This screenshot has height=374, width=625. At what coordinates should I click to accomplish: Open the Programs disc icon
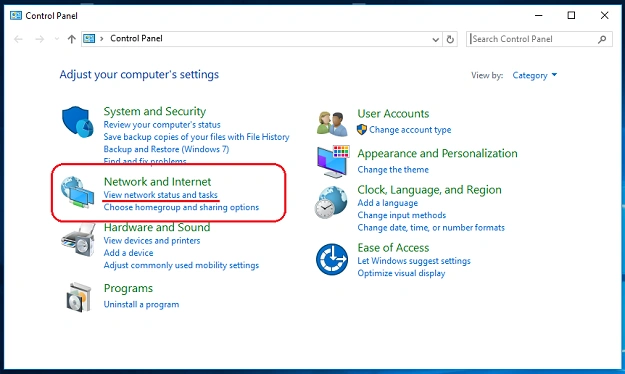[x=78, y=297]
